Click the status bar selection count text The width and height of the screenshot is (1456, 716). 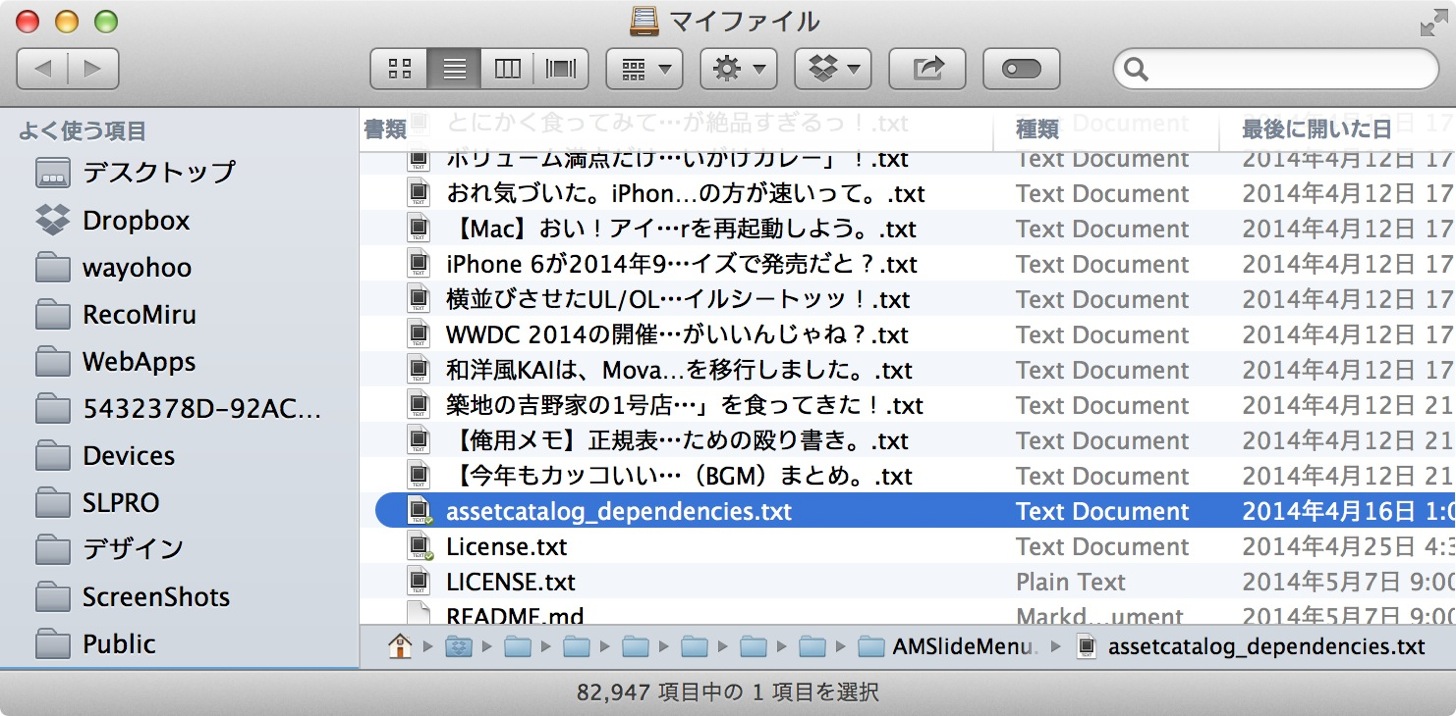tap(728, 692)
